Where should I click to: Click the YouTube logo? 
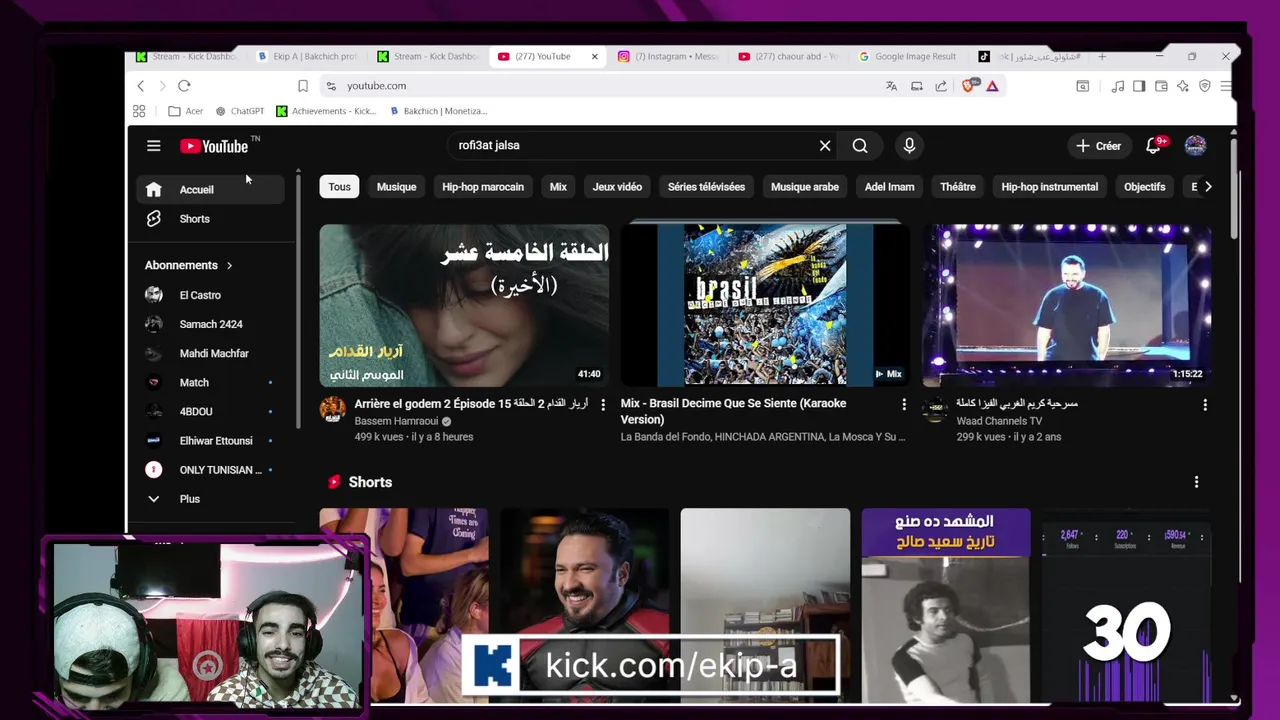214,146
